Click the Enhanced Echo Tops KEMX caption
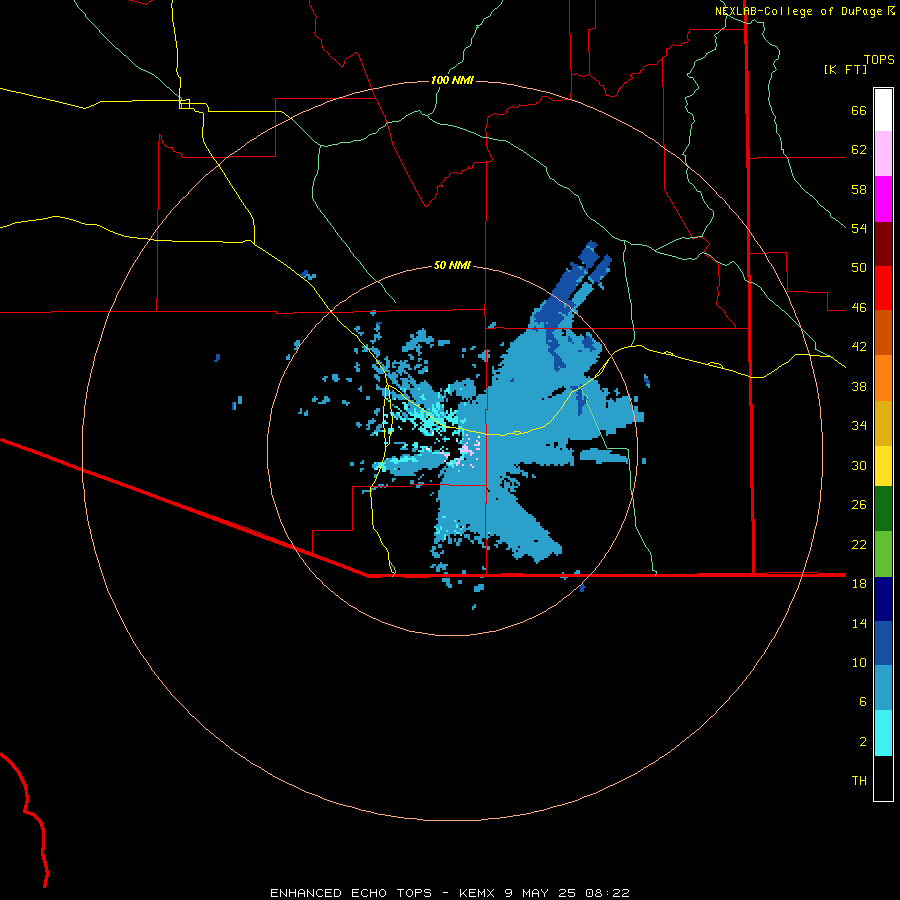The width and height of the screenshot is (900, 900). pyautogui.click(x=450, y=893)
